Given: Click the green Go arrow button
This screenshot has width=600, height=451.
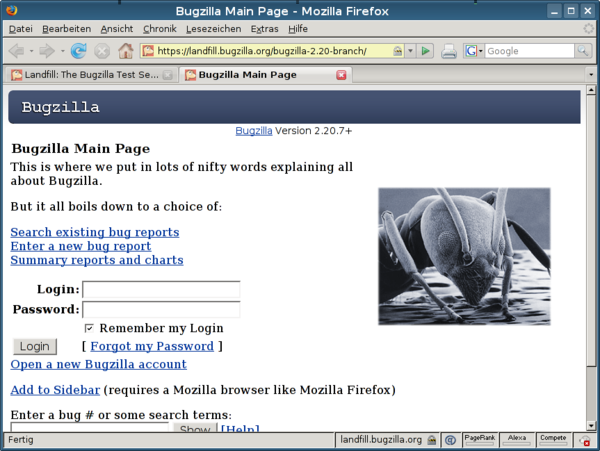Looking at the screenshot, I should (x=425, y=51).
